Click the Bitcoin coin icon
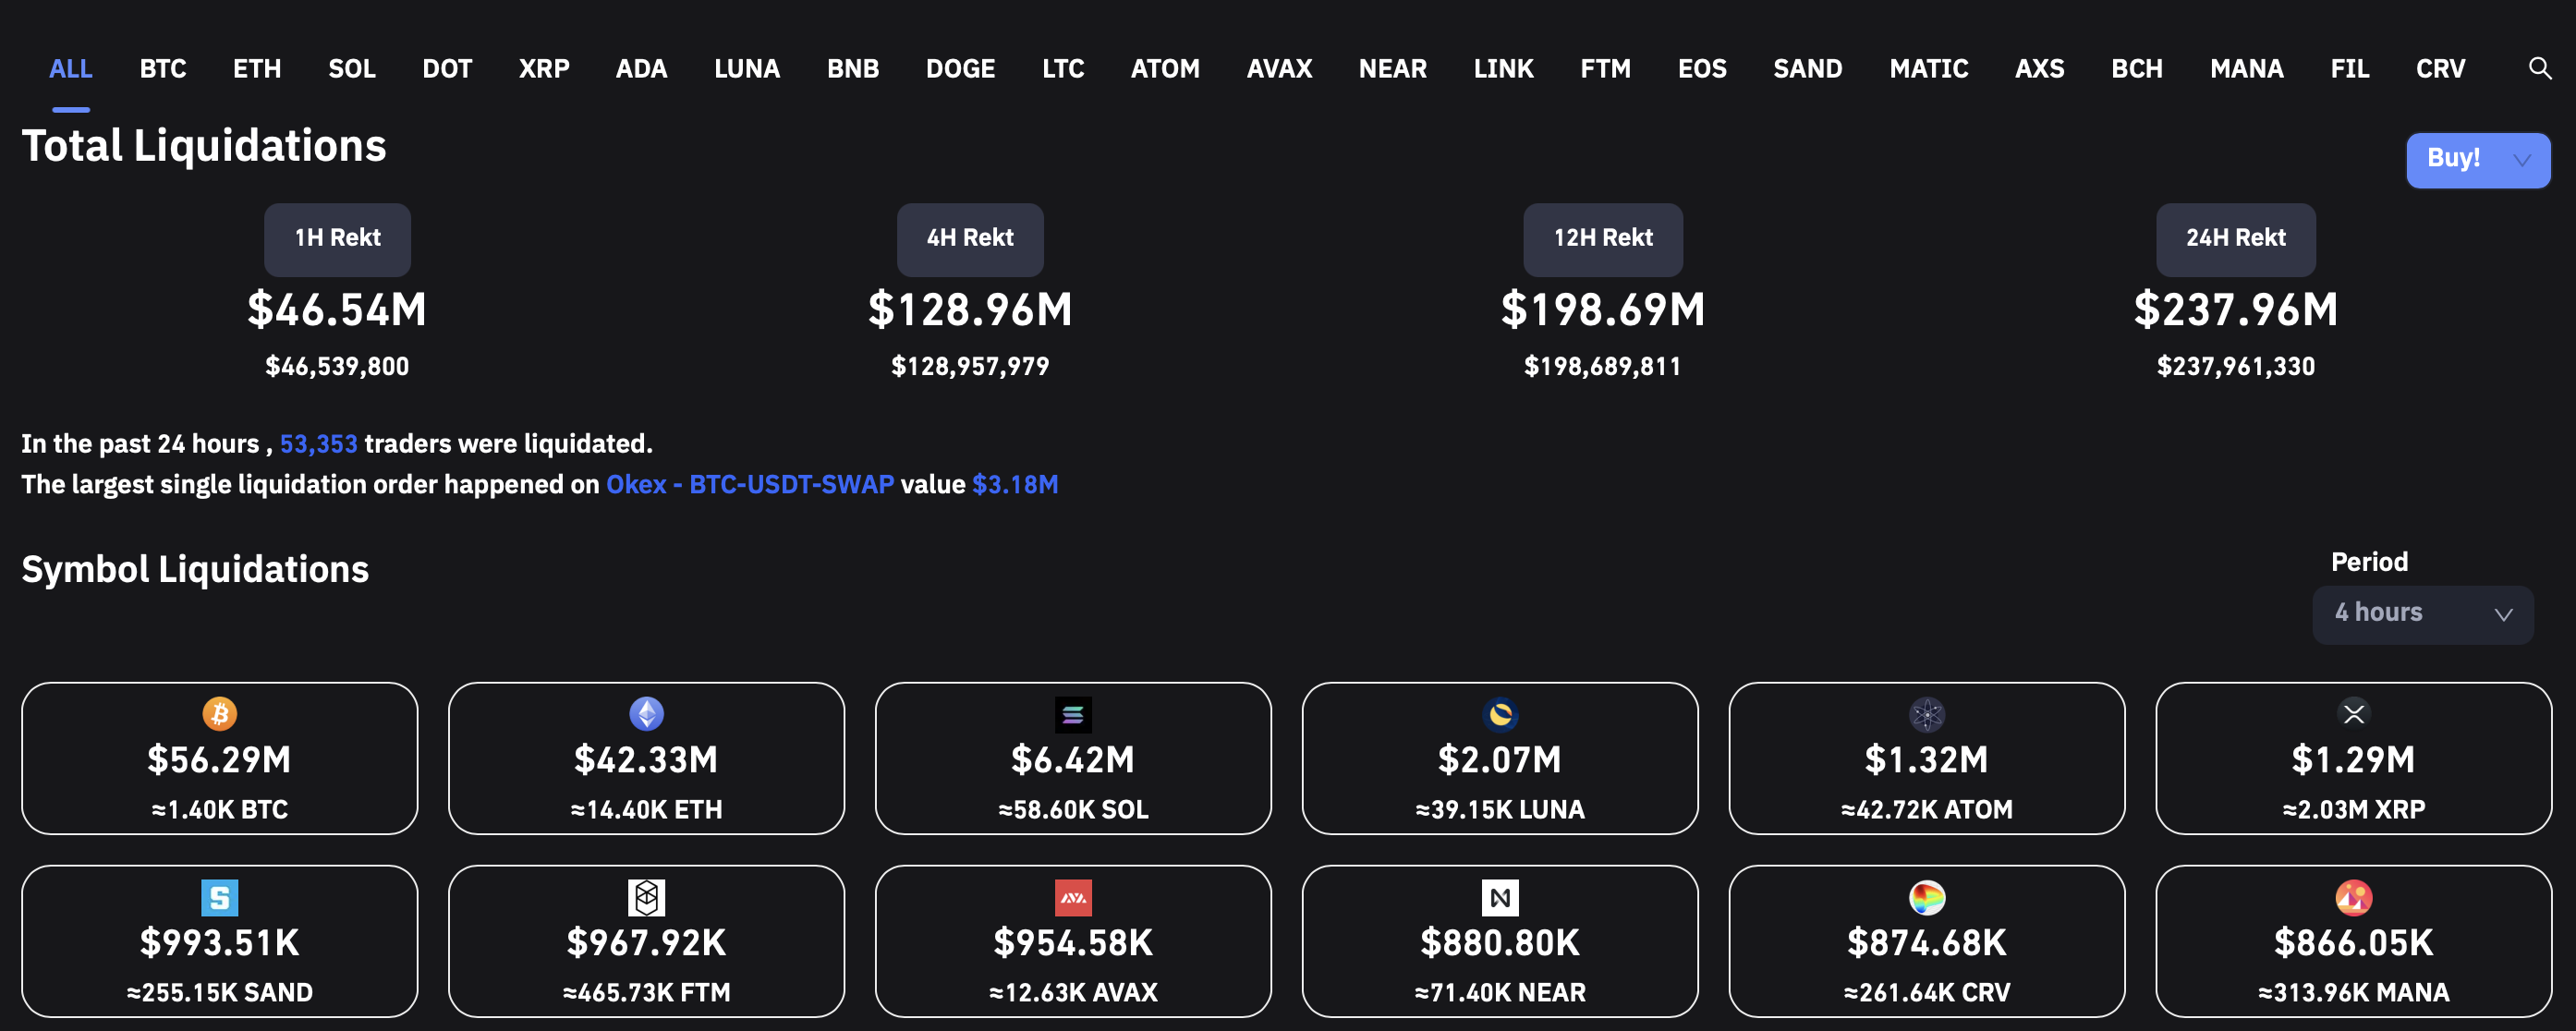Image resolution: width=2576 pixels, height=1031 pixels. (219, 714)
